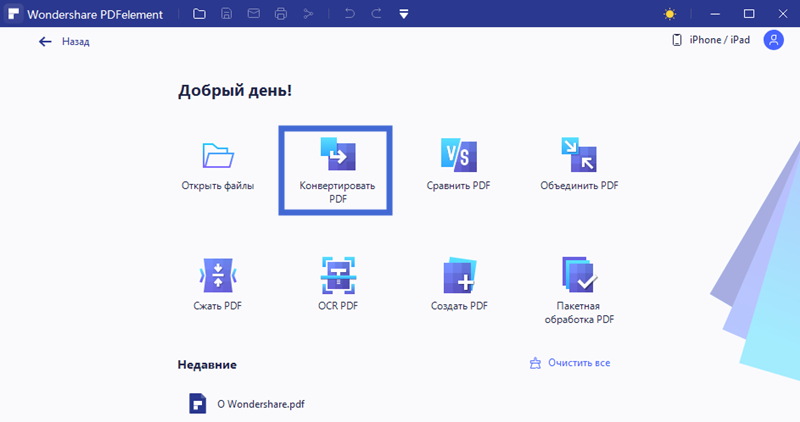Toggle the light theme sun icon

tap(670, 14)
